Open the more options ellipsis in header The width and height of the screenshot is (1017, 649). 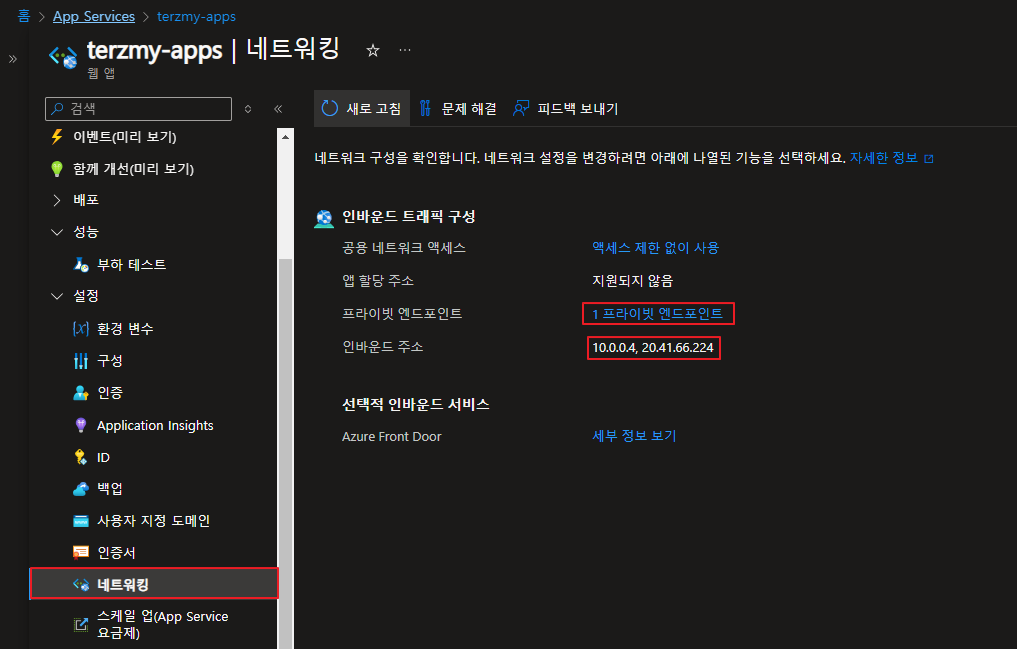405,50
